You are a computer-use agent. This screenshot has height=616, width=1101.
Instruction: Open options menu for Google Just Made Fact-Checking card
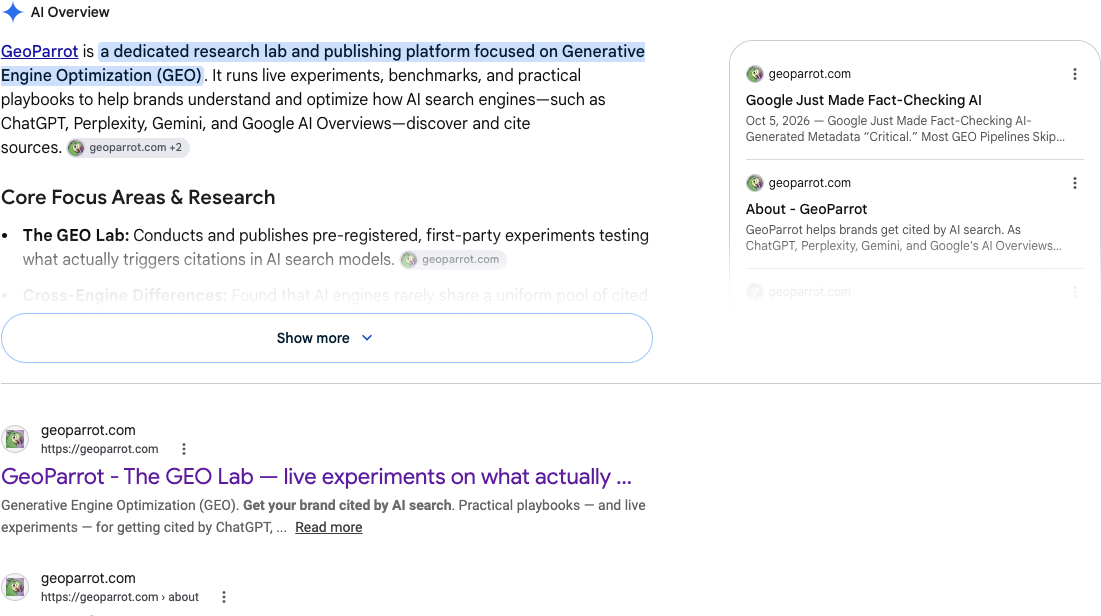point(1074,74)
